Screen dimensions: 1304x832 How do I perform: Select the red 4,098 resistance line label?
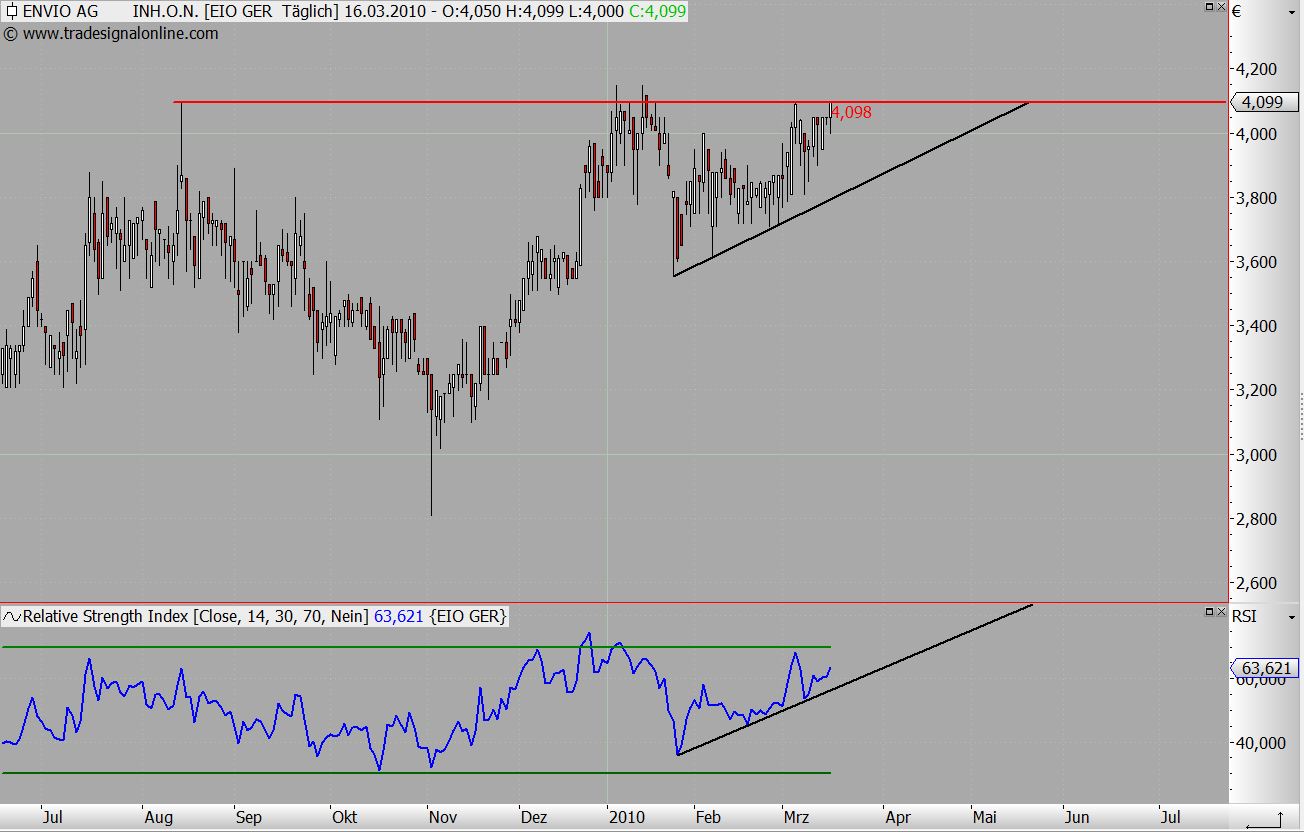pyautogui.click(x=852, y=113)
